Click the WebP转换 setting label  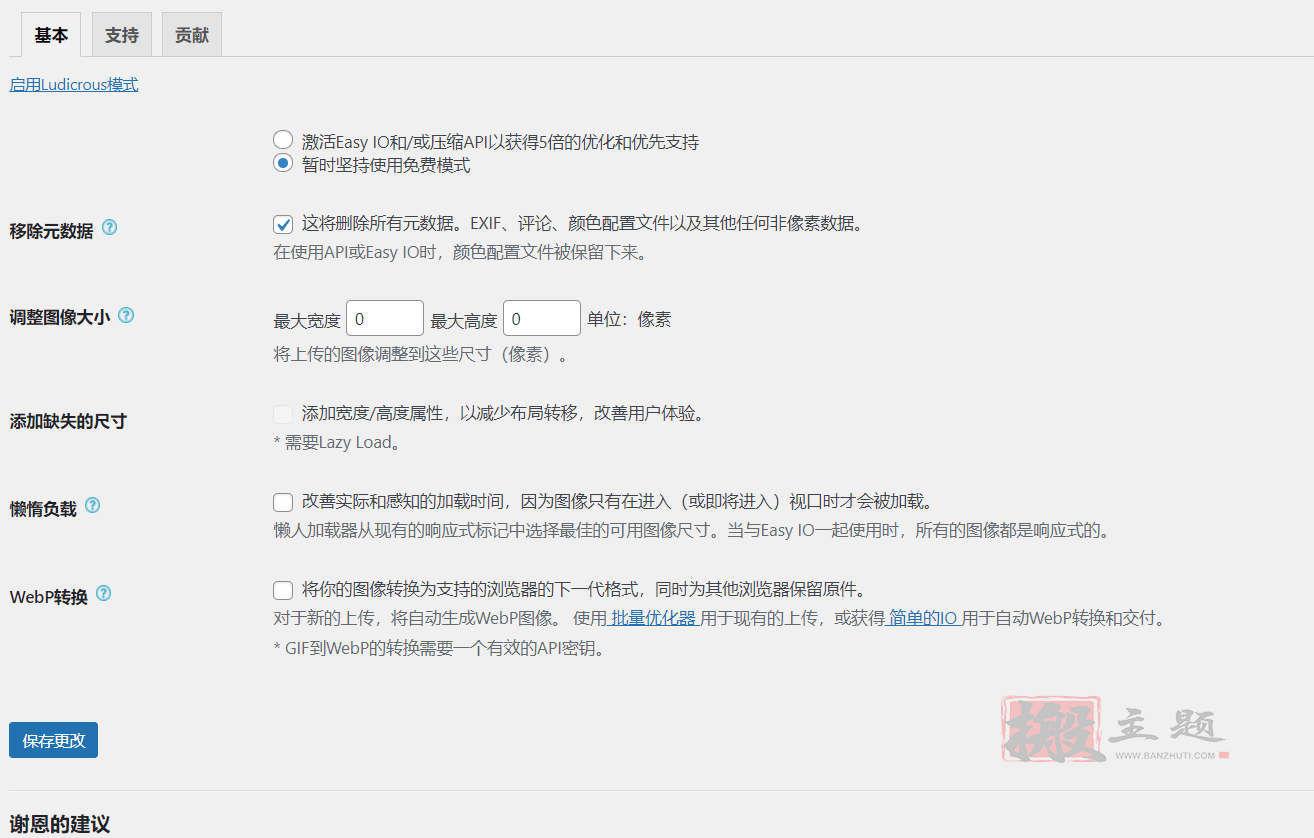49,597
